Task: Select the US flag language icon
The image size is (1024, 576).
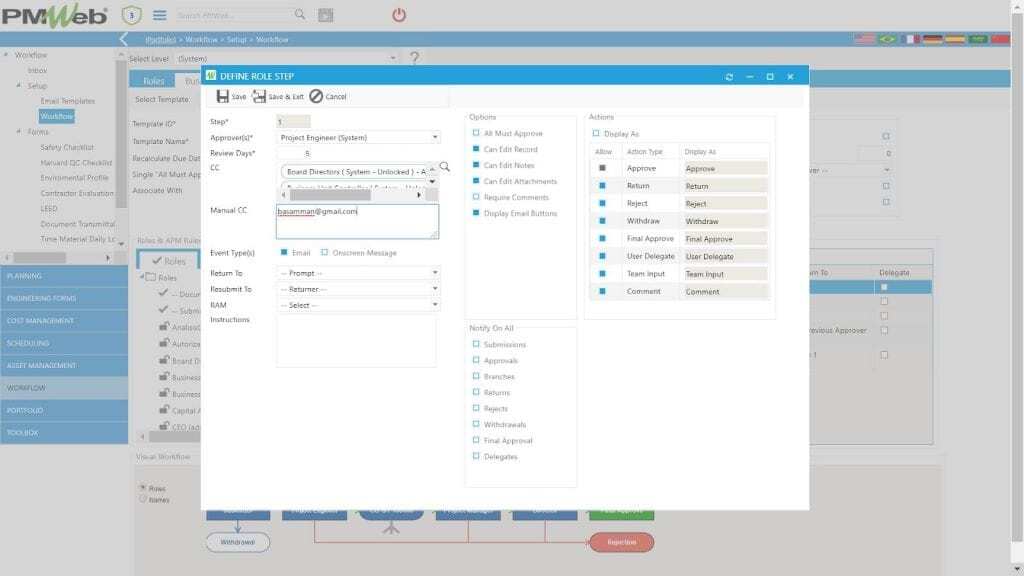Action: point(865,39)
